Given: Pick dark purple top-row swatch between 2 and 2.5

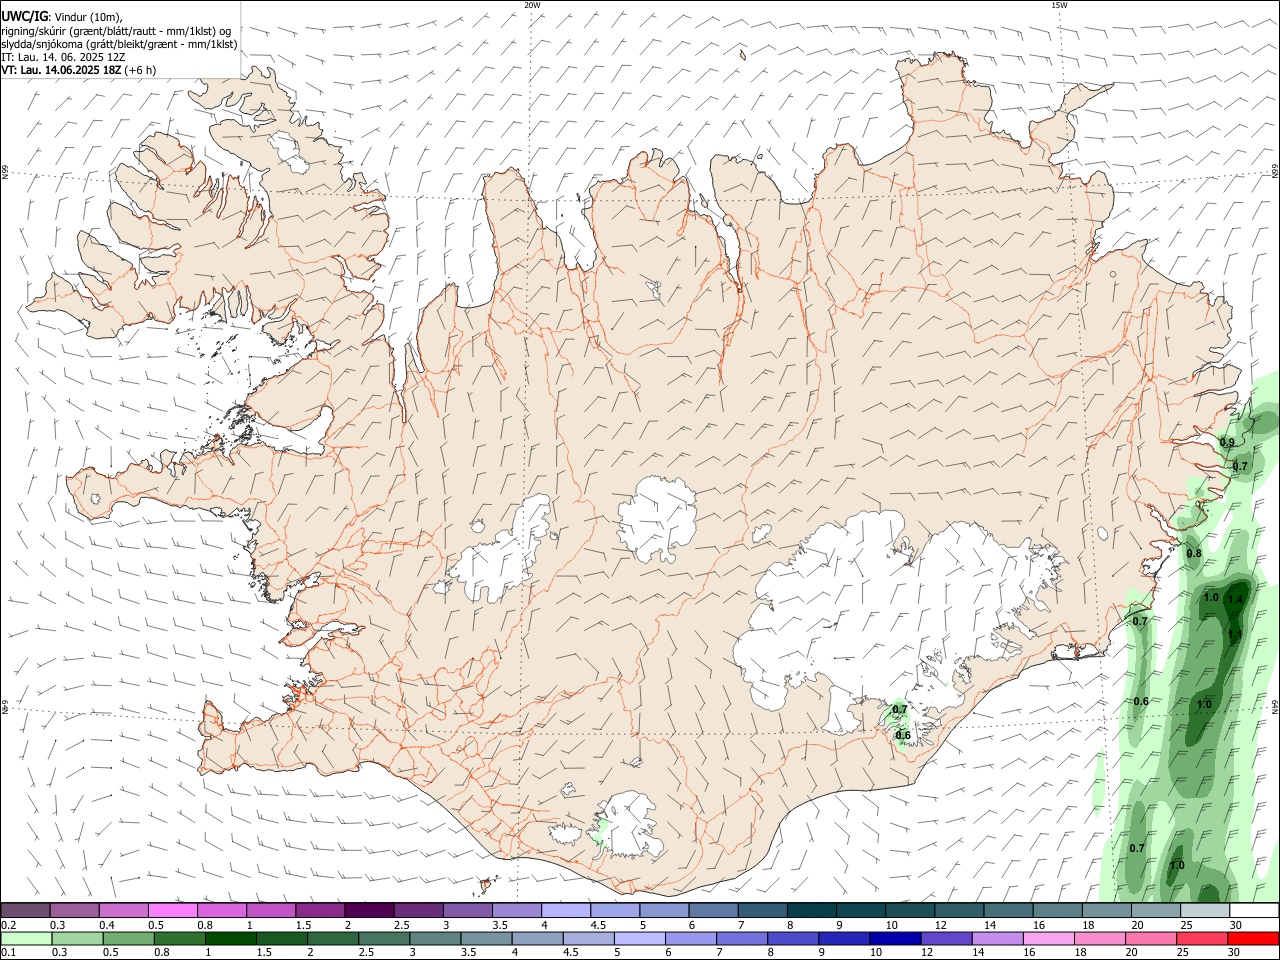Looking at the screenshot, I should 369,910.
